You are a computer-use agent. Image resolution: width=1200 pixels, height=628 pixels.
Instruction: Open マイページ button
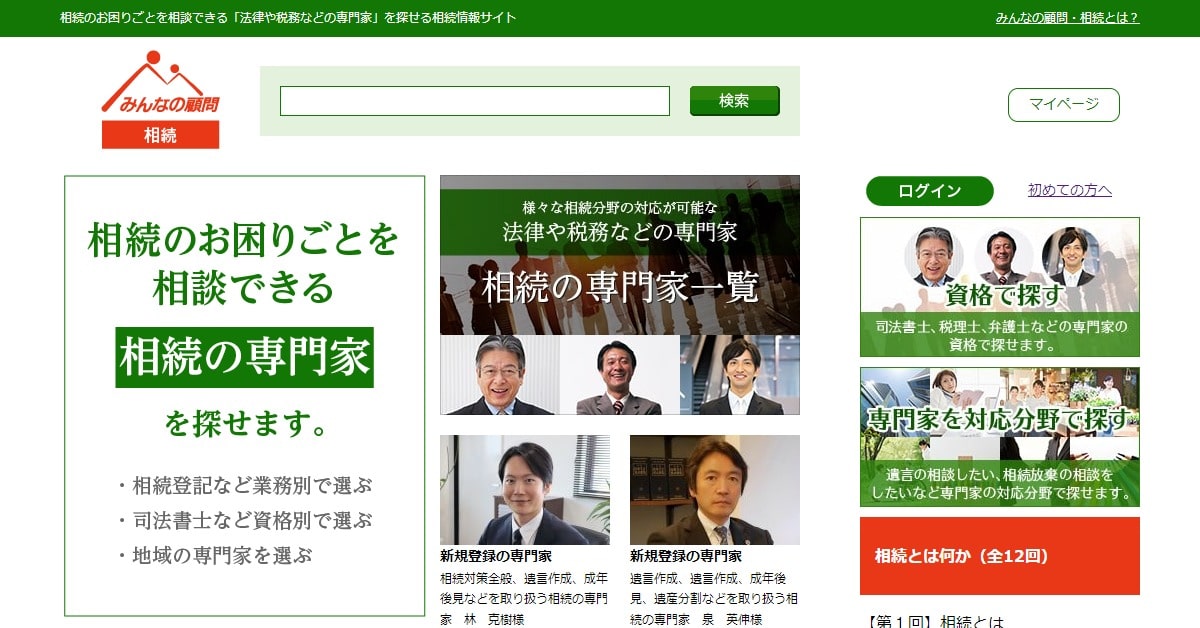tap(1063, 104)
